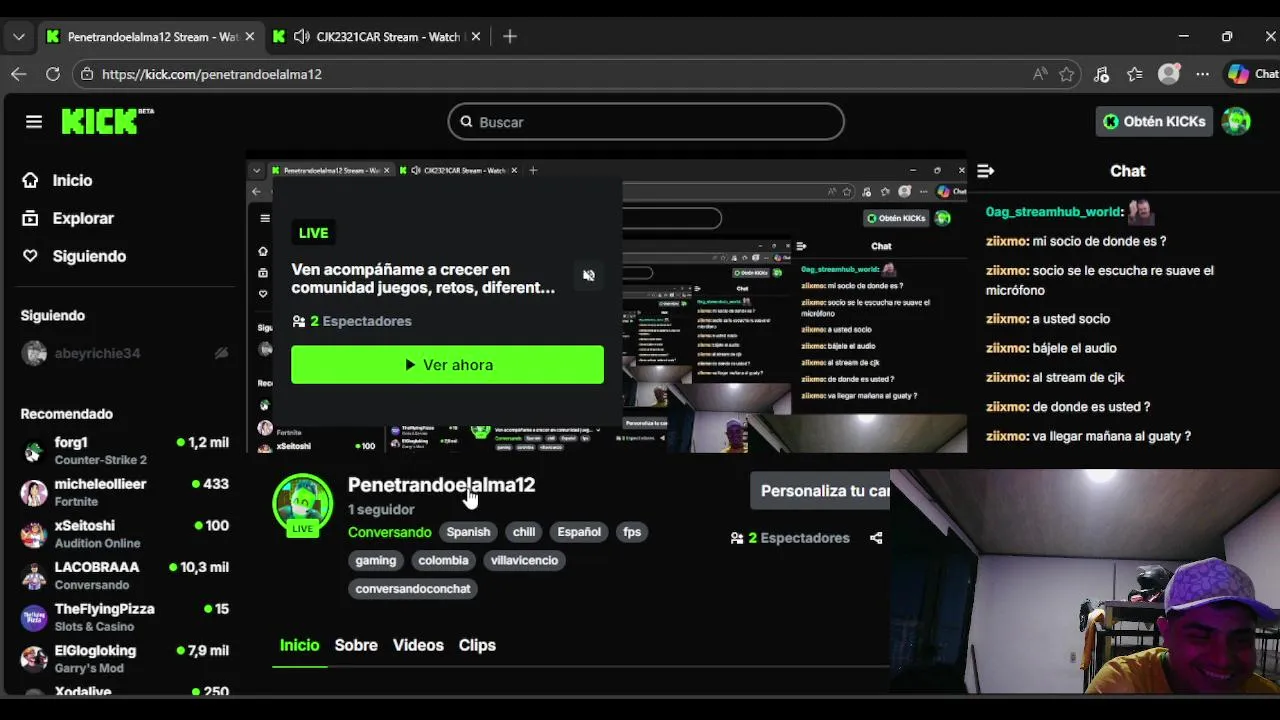Viewport: 1280px width, 720px height.
Task: Click the share channel icon
Action: pyautogui.click(x=876, y=538)
